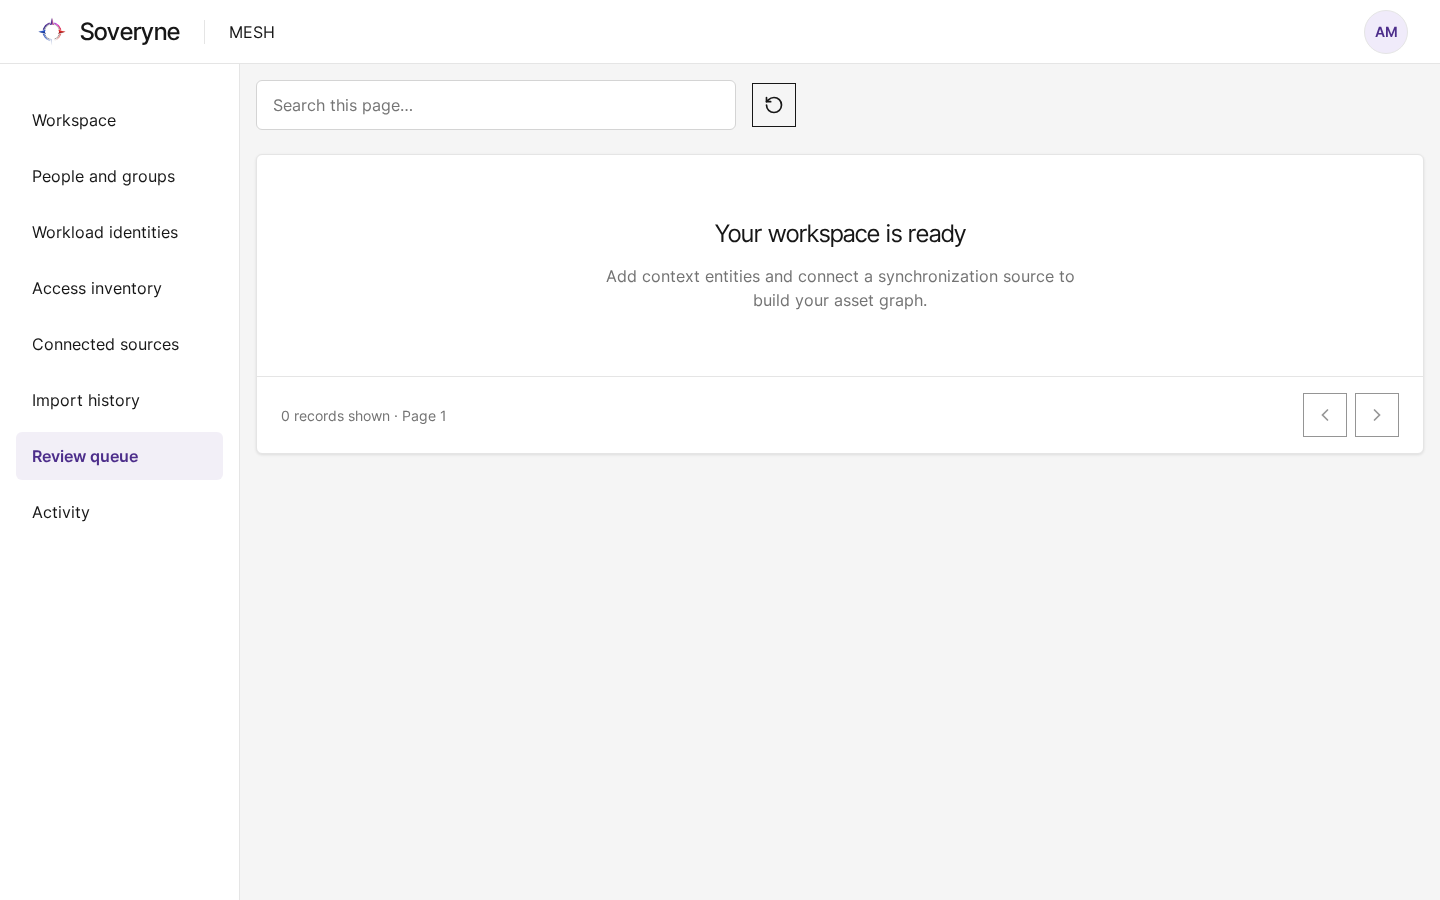Open the Activity page
The height and width of the screenshot is (900, 1440).
pyautogui.click(x=119, y=512)
